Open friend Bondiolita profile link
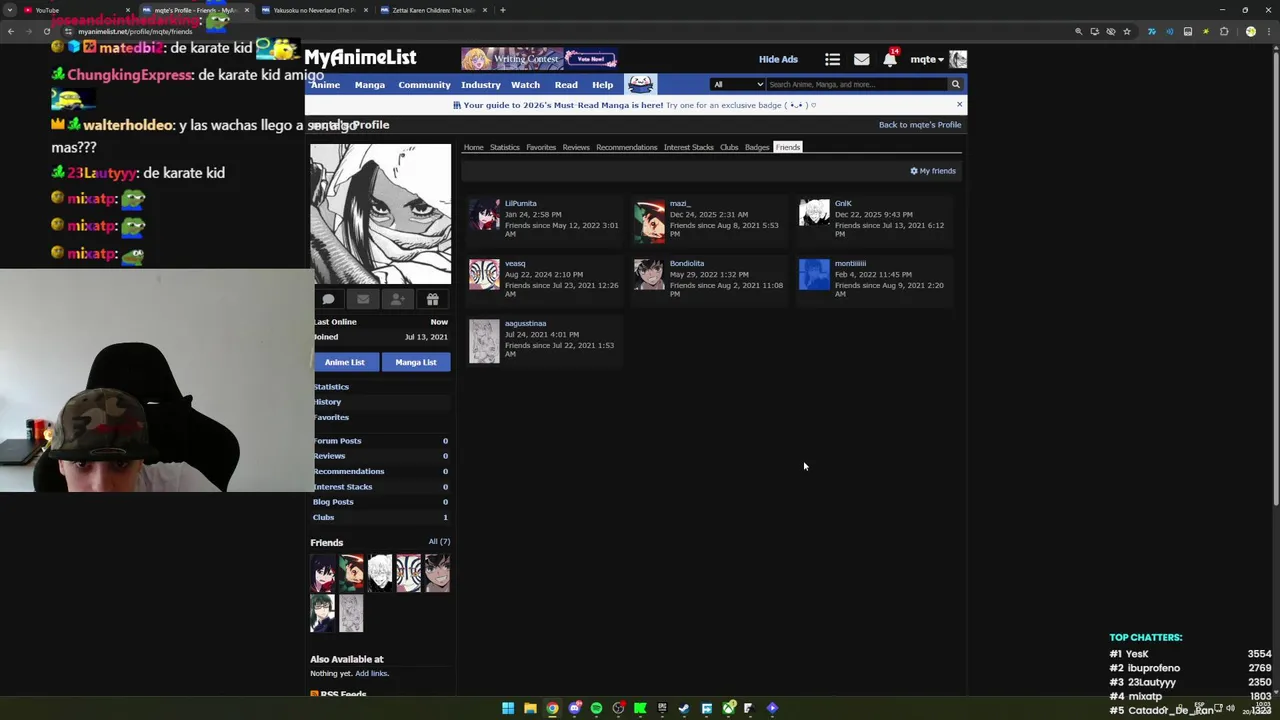 (x=687, y=263)
